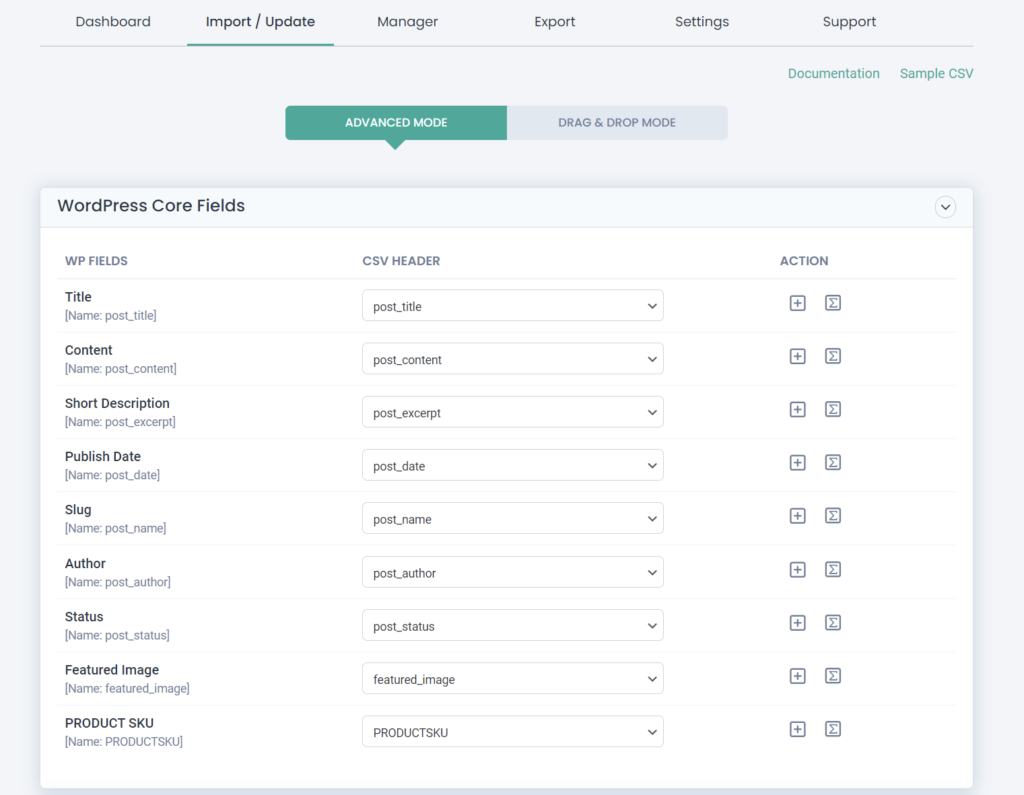Open the Export tab
The height and width of the screenshot is (795, 1024).
pos(554,22)
